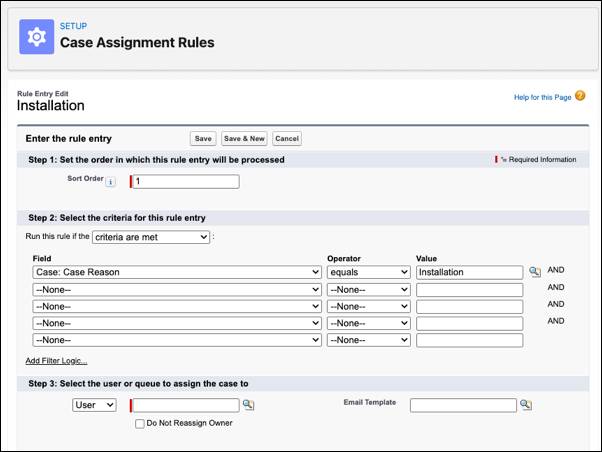Click the fifth row Value field
602x452 pixels.
tap(470, 341)
